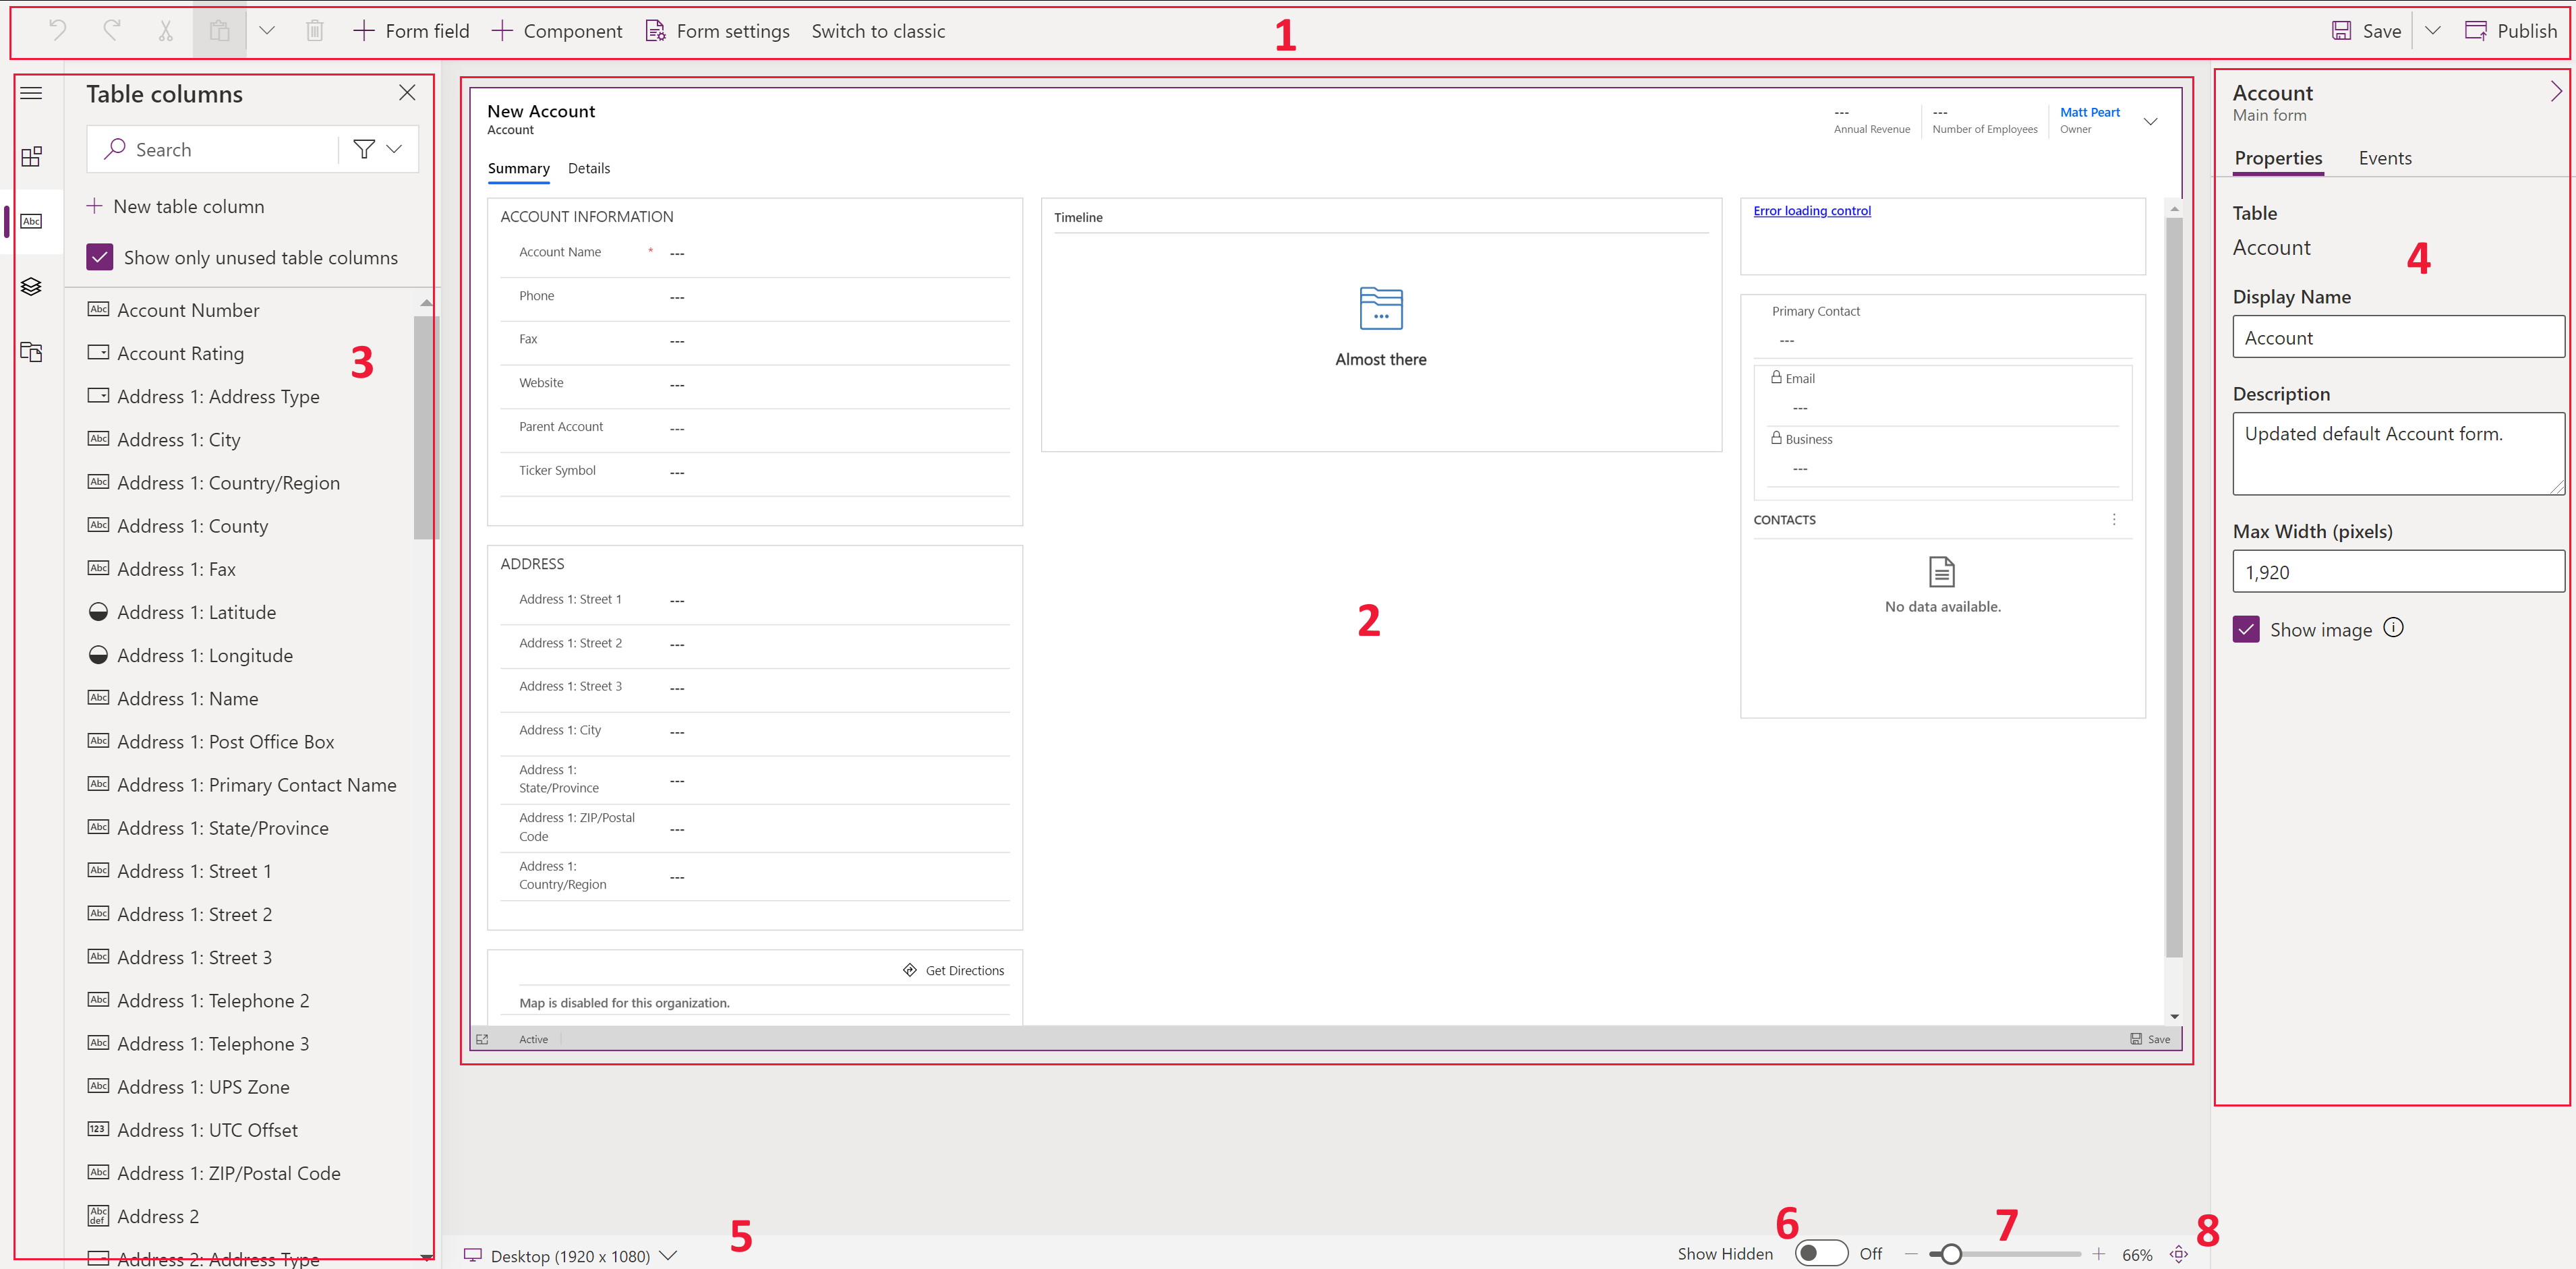Click the pages/layers view icon on left sidebar
2576x1269 pixels.
31,286
